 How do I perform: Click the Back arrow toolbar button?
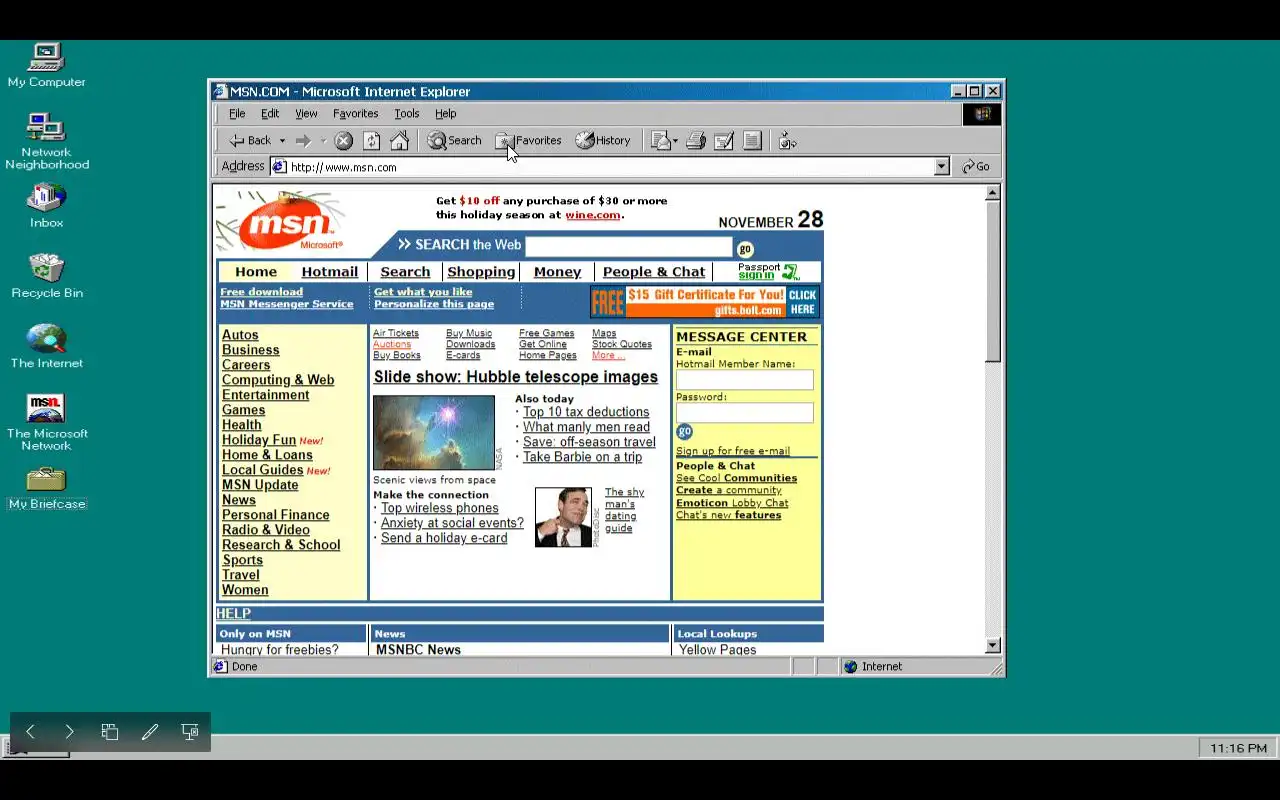click(x=250, y=141)
